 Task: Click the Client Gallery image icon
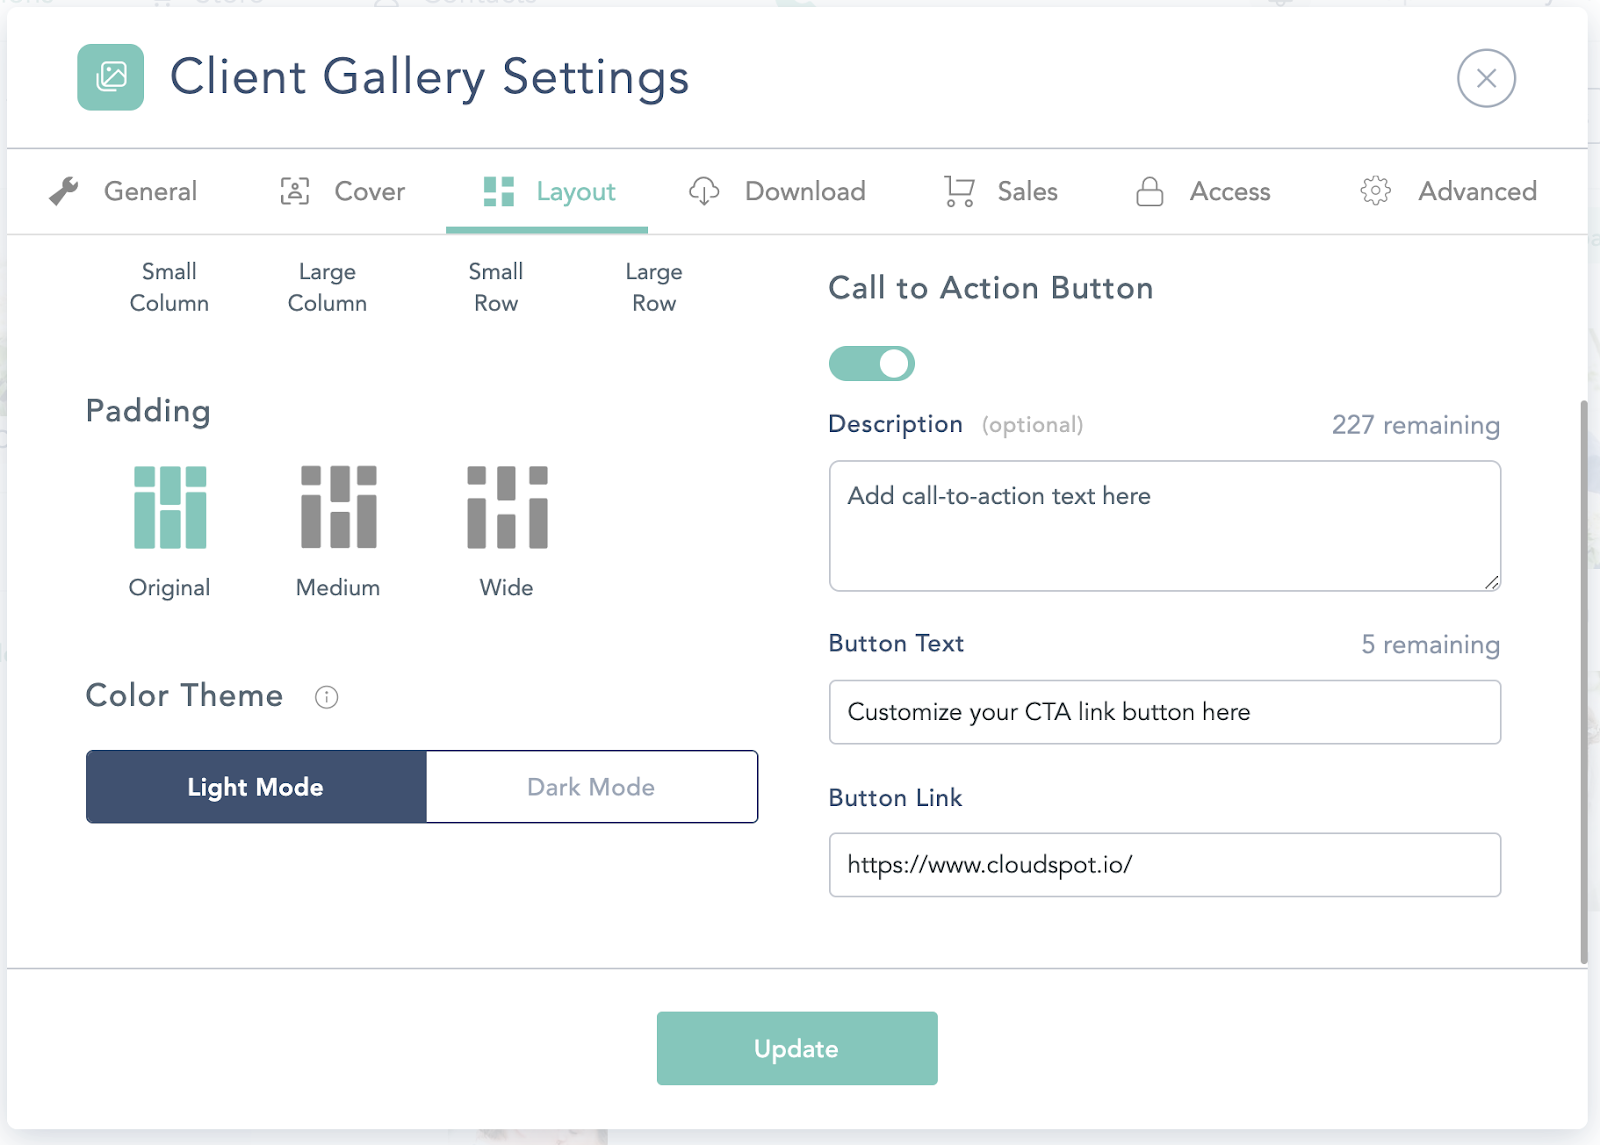coord(111,77)
